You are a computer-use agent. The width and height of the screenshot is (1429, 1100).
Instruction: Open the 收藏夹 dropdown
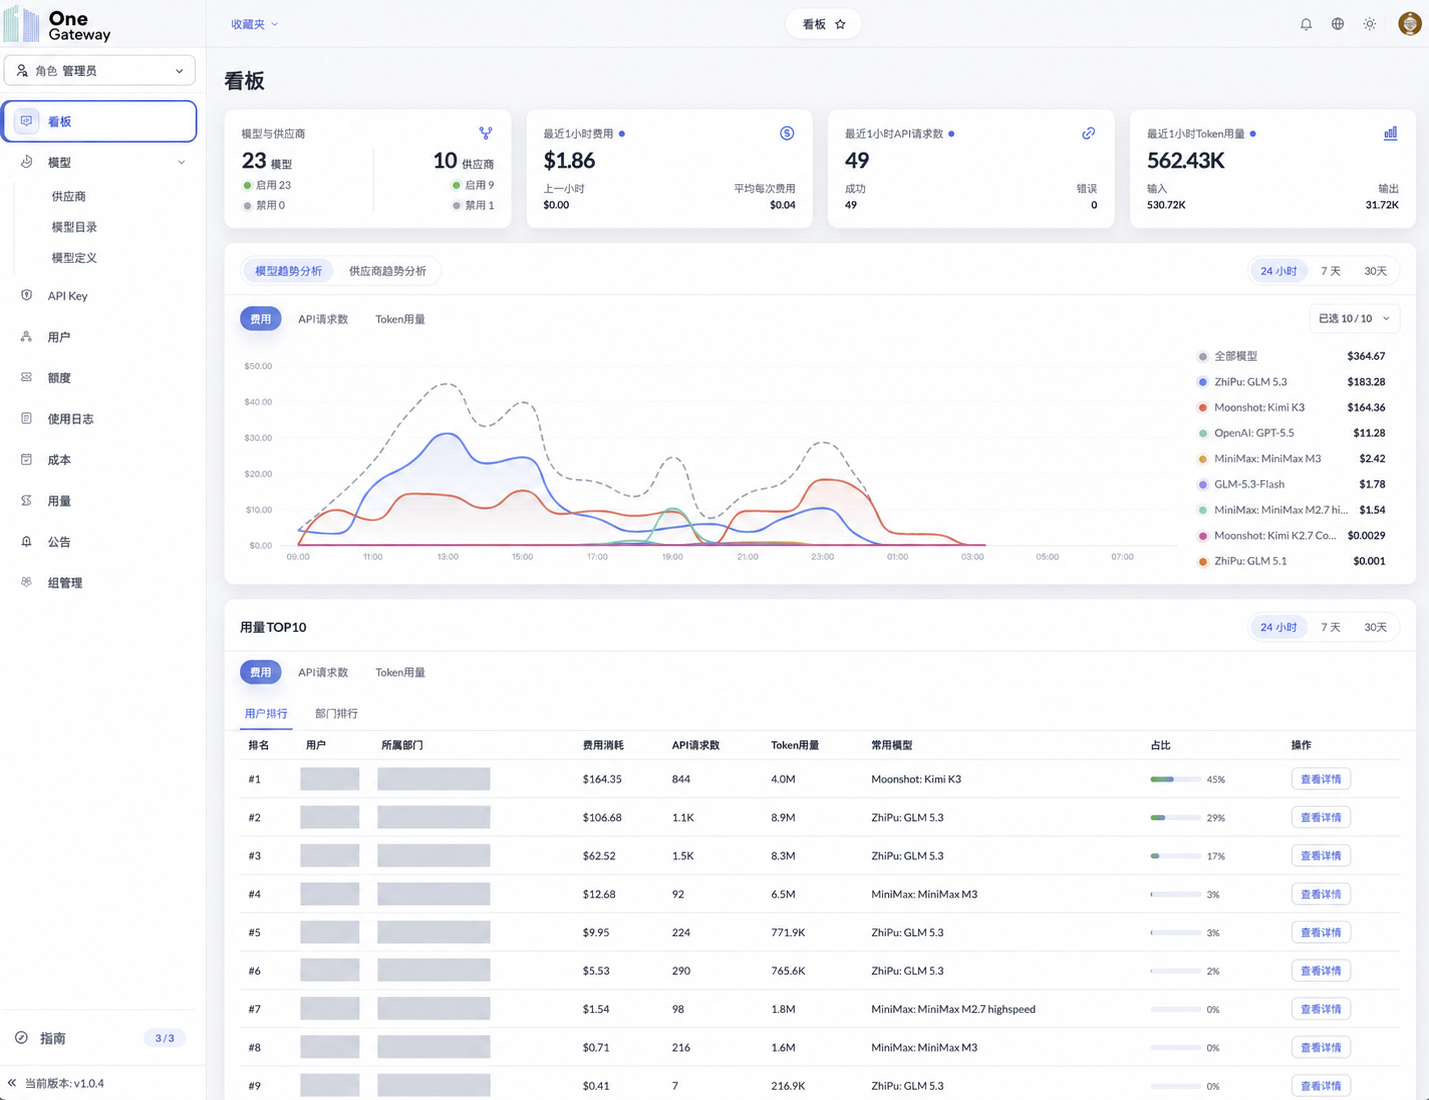254,24
